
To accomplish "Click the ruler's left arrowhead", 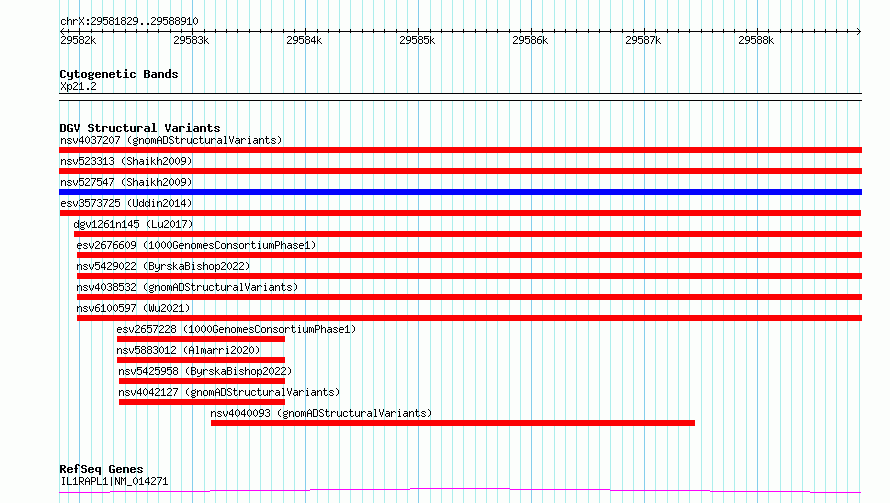I will (62, 31).
